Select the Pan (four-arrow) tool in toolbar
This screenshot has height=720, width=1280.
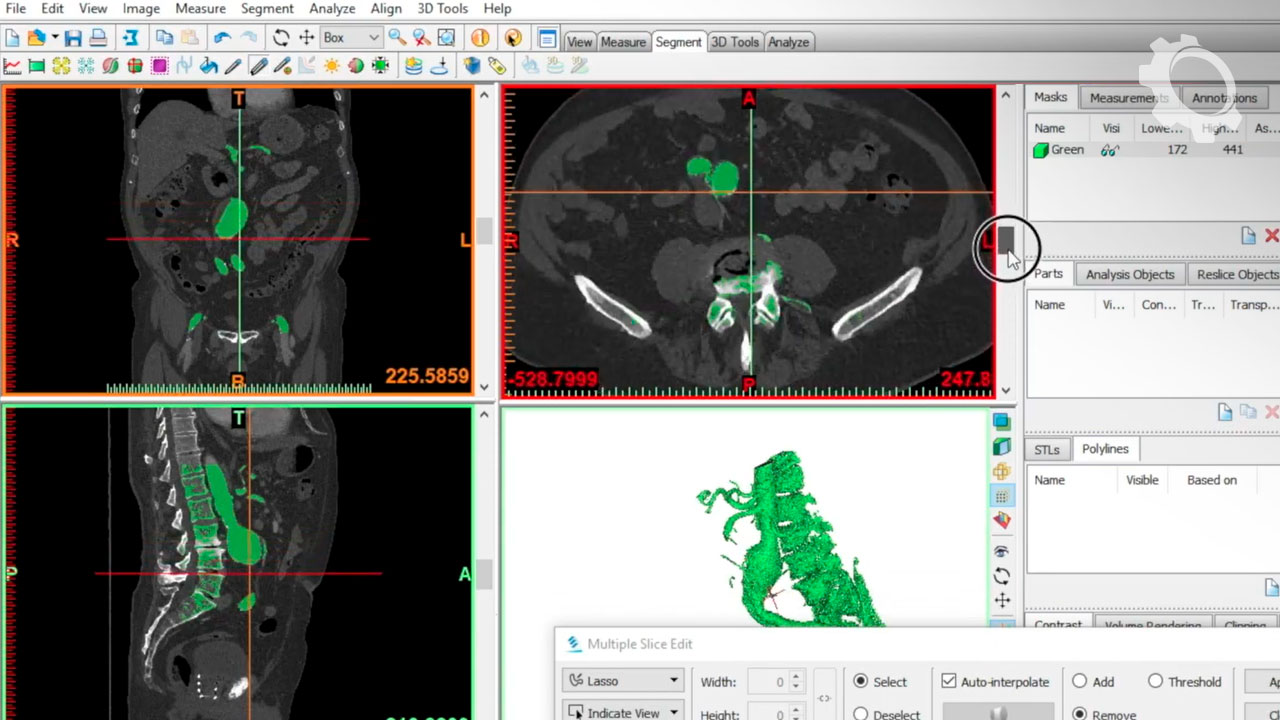click(x=306, y=38)
